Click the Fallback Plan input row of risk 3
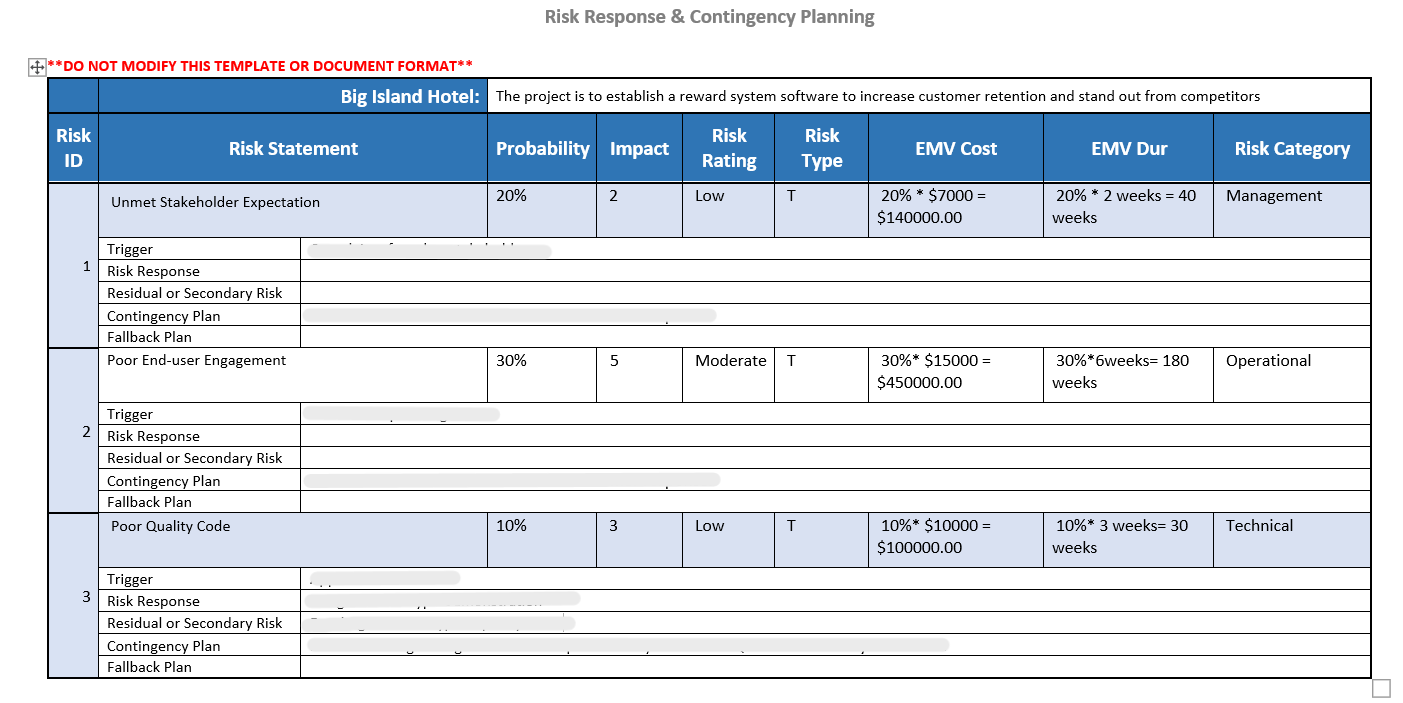 tap(835, 667)
